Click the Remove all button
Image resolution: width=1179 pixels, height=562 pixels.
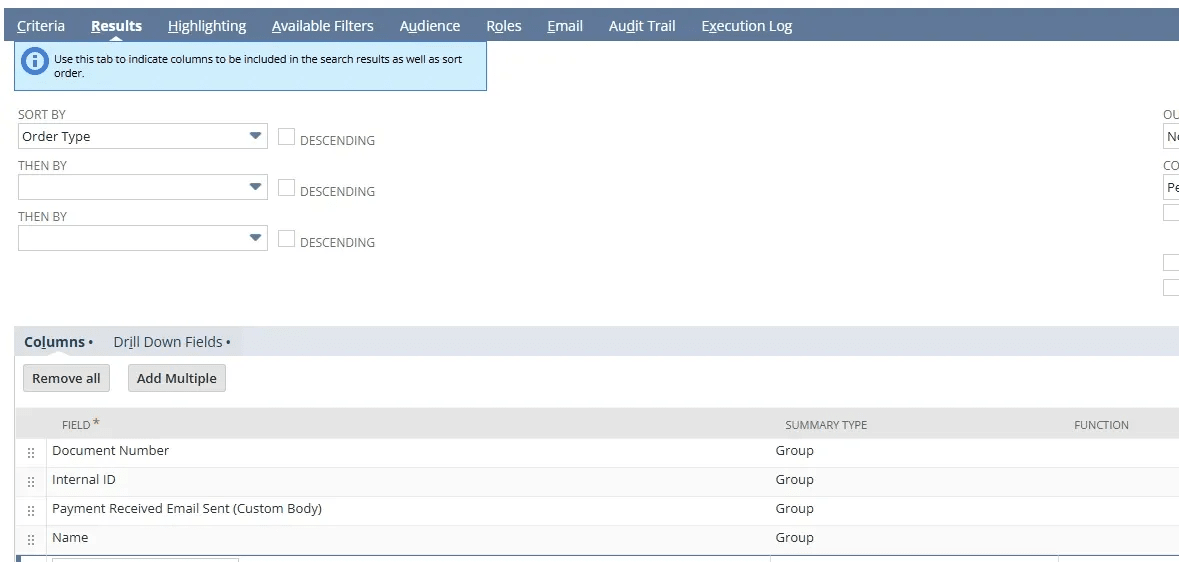66,378
